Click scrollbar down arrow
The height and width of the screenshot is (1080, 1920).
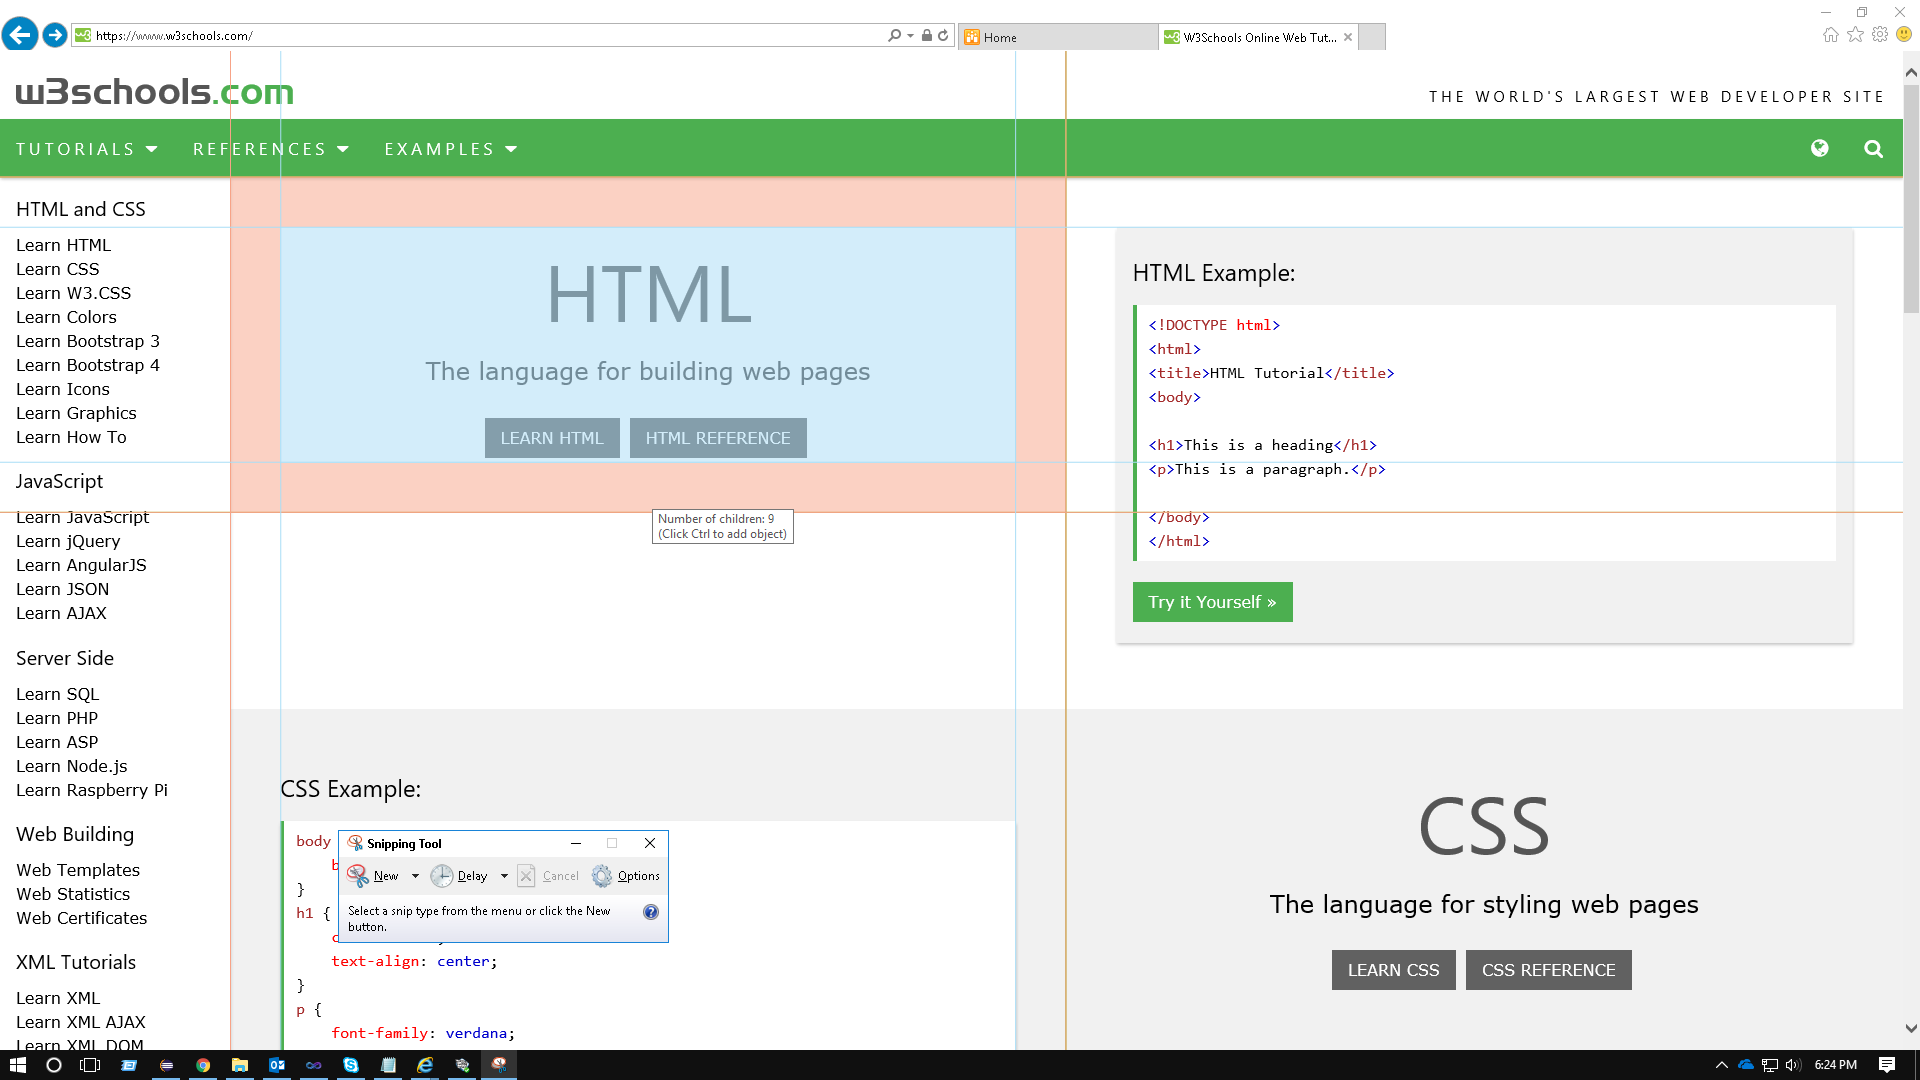1911,1028
